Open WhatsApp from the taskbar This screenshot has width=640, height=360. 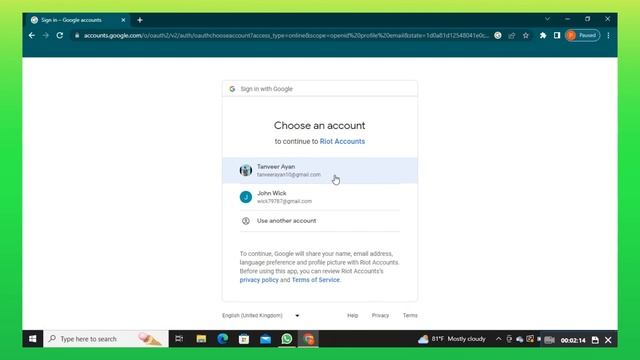click(x=287, y=339)
